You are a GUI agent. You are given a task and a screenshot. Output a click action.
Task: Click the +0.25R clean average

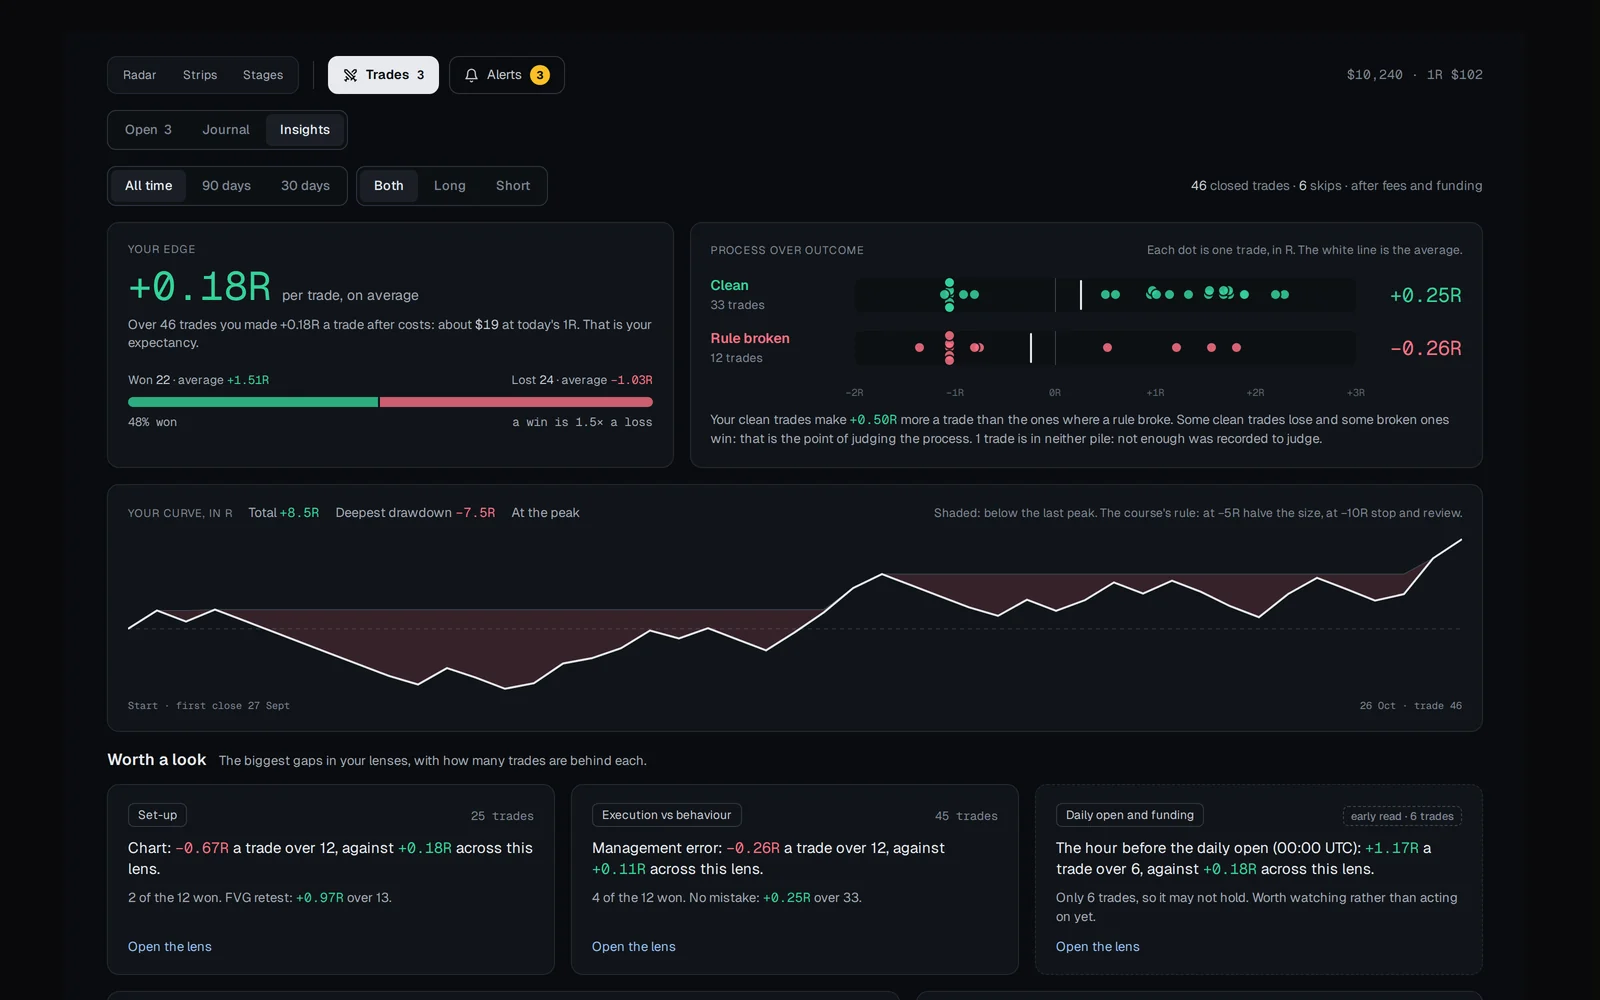coord(1425,295)
